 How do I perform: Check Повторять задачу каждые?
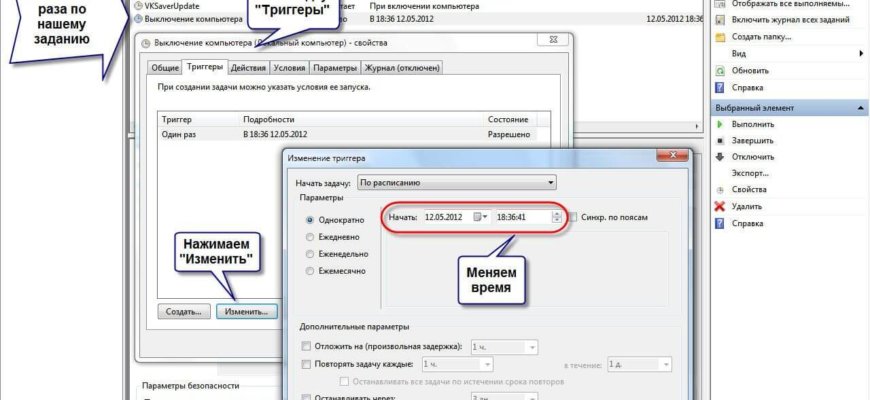(306, 364)
